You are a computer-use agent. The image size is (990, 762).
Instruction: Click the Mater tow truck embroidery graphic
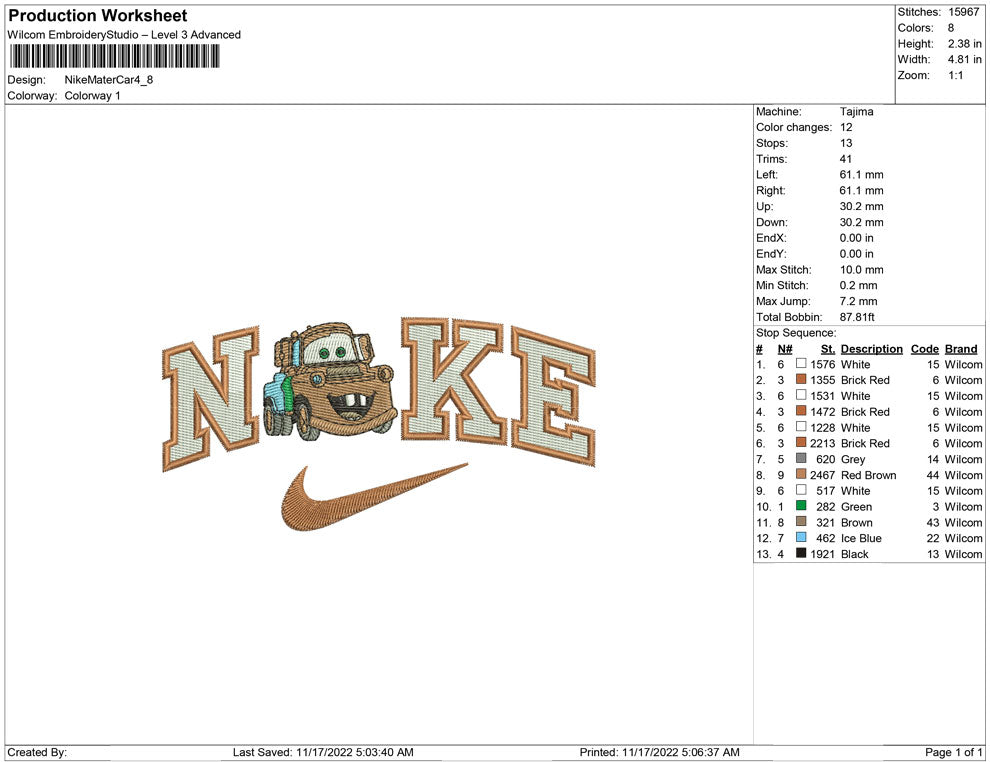click(x=330, y=381)
